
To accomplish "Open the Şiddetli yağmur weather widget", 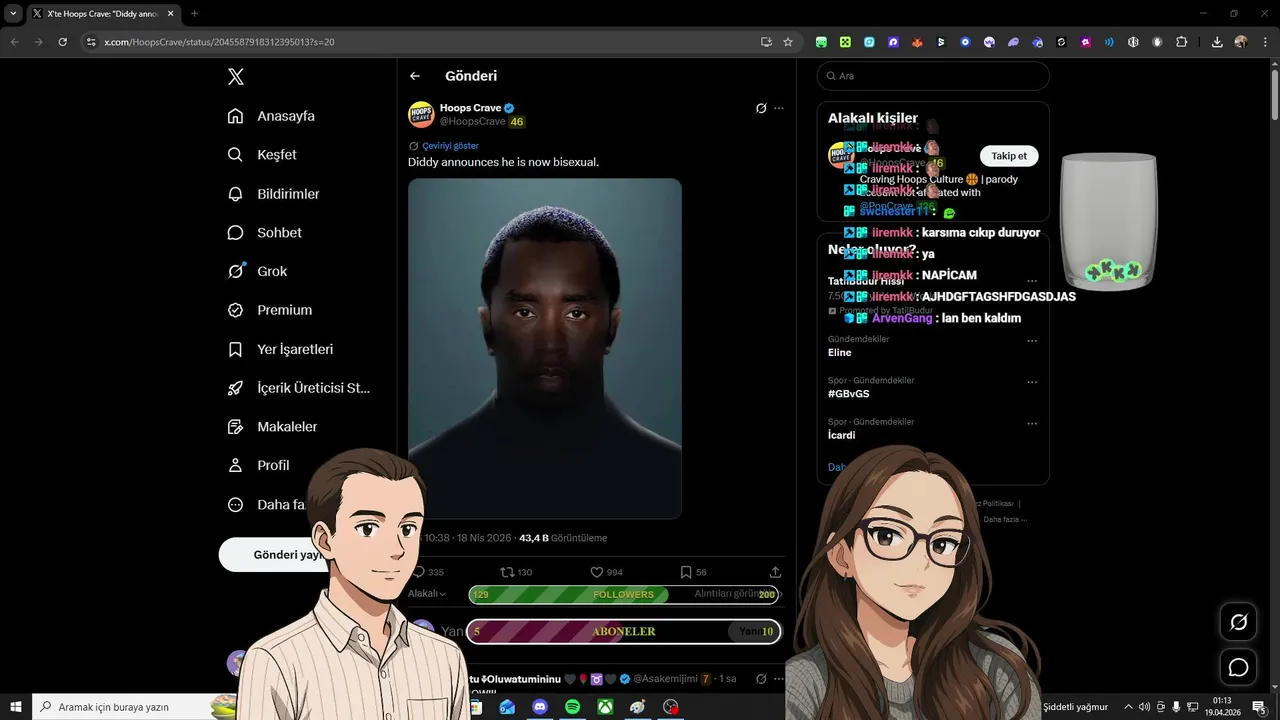I will 1075,707.
